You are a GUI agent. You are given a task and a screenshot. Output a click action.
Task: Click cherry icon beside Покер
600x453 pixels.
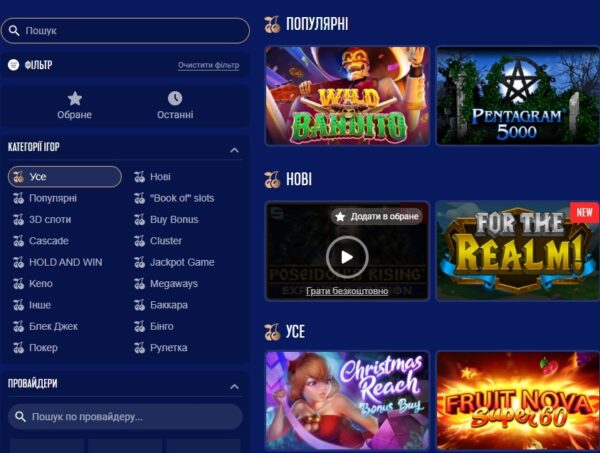pos(18,348)
